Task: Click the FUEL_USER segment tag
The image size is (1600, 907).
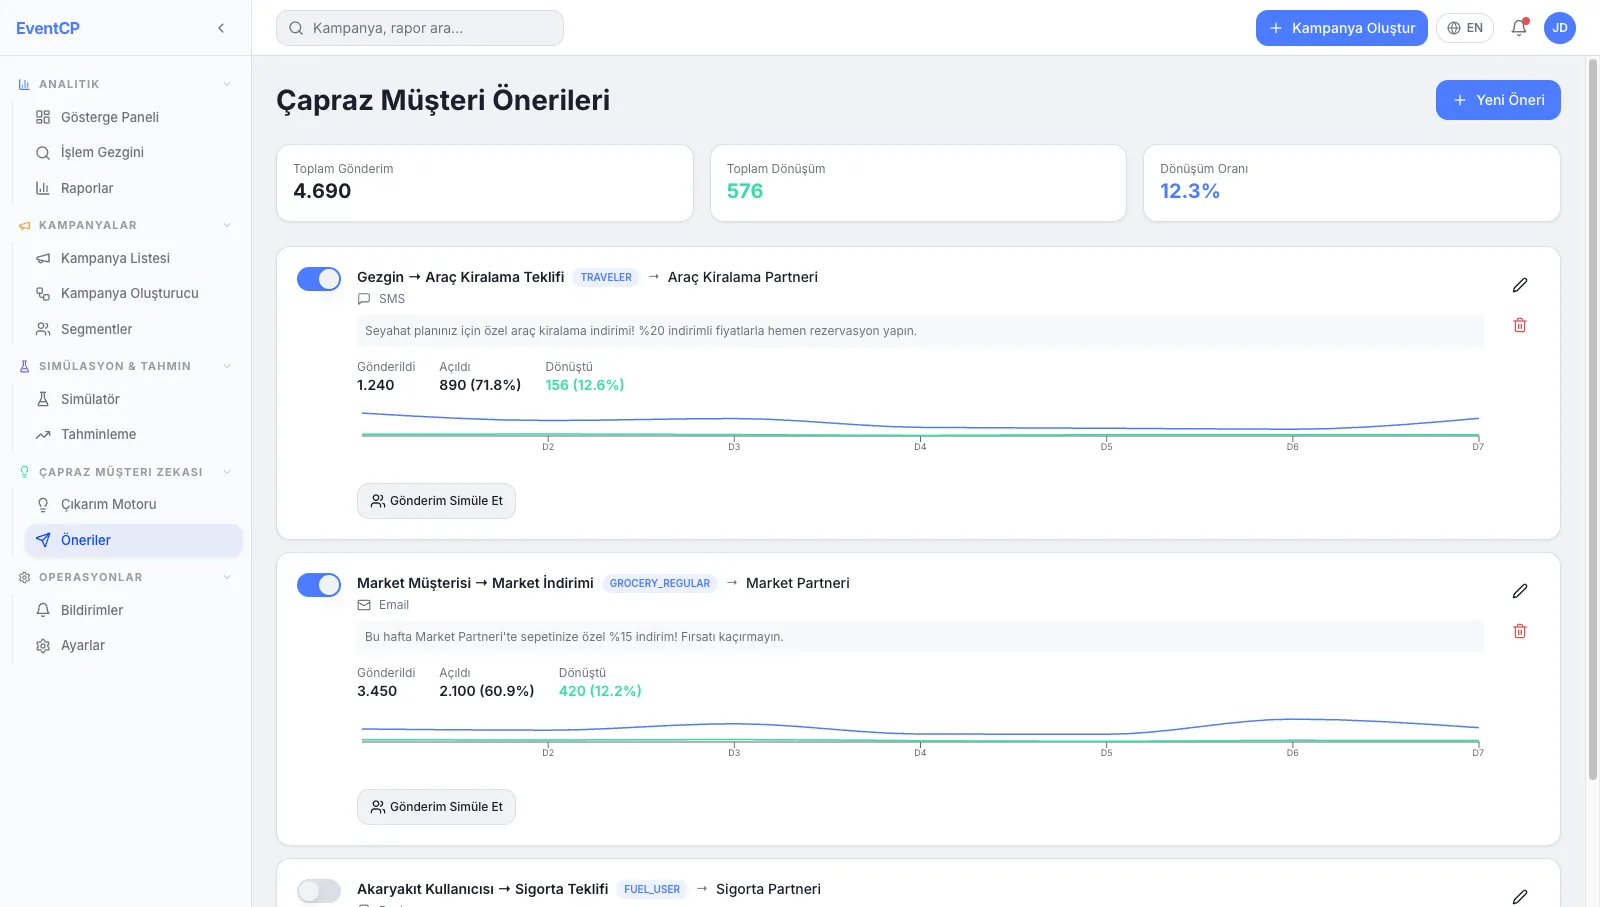Action: [652, 889]
